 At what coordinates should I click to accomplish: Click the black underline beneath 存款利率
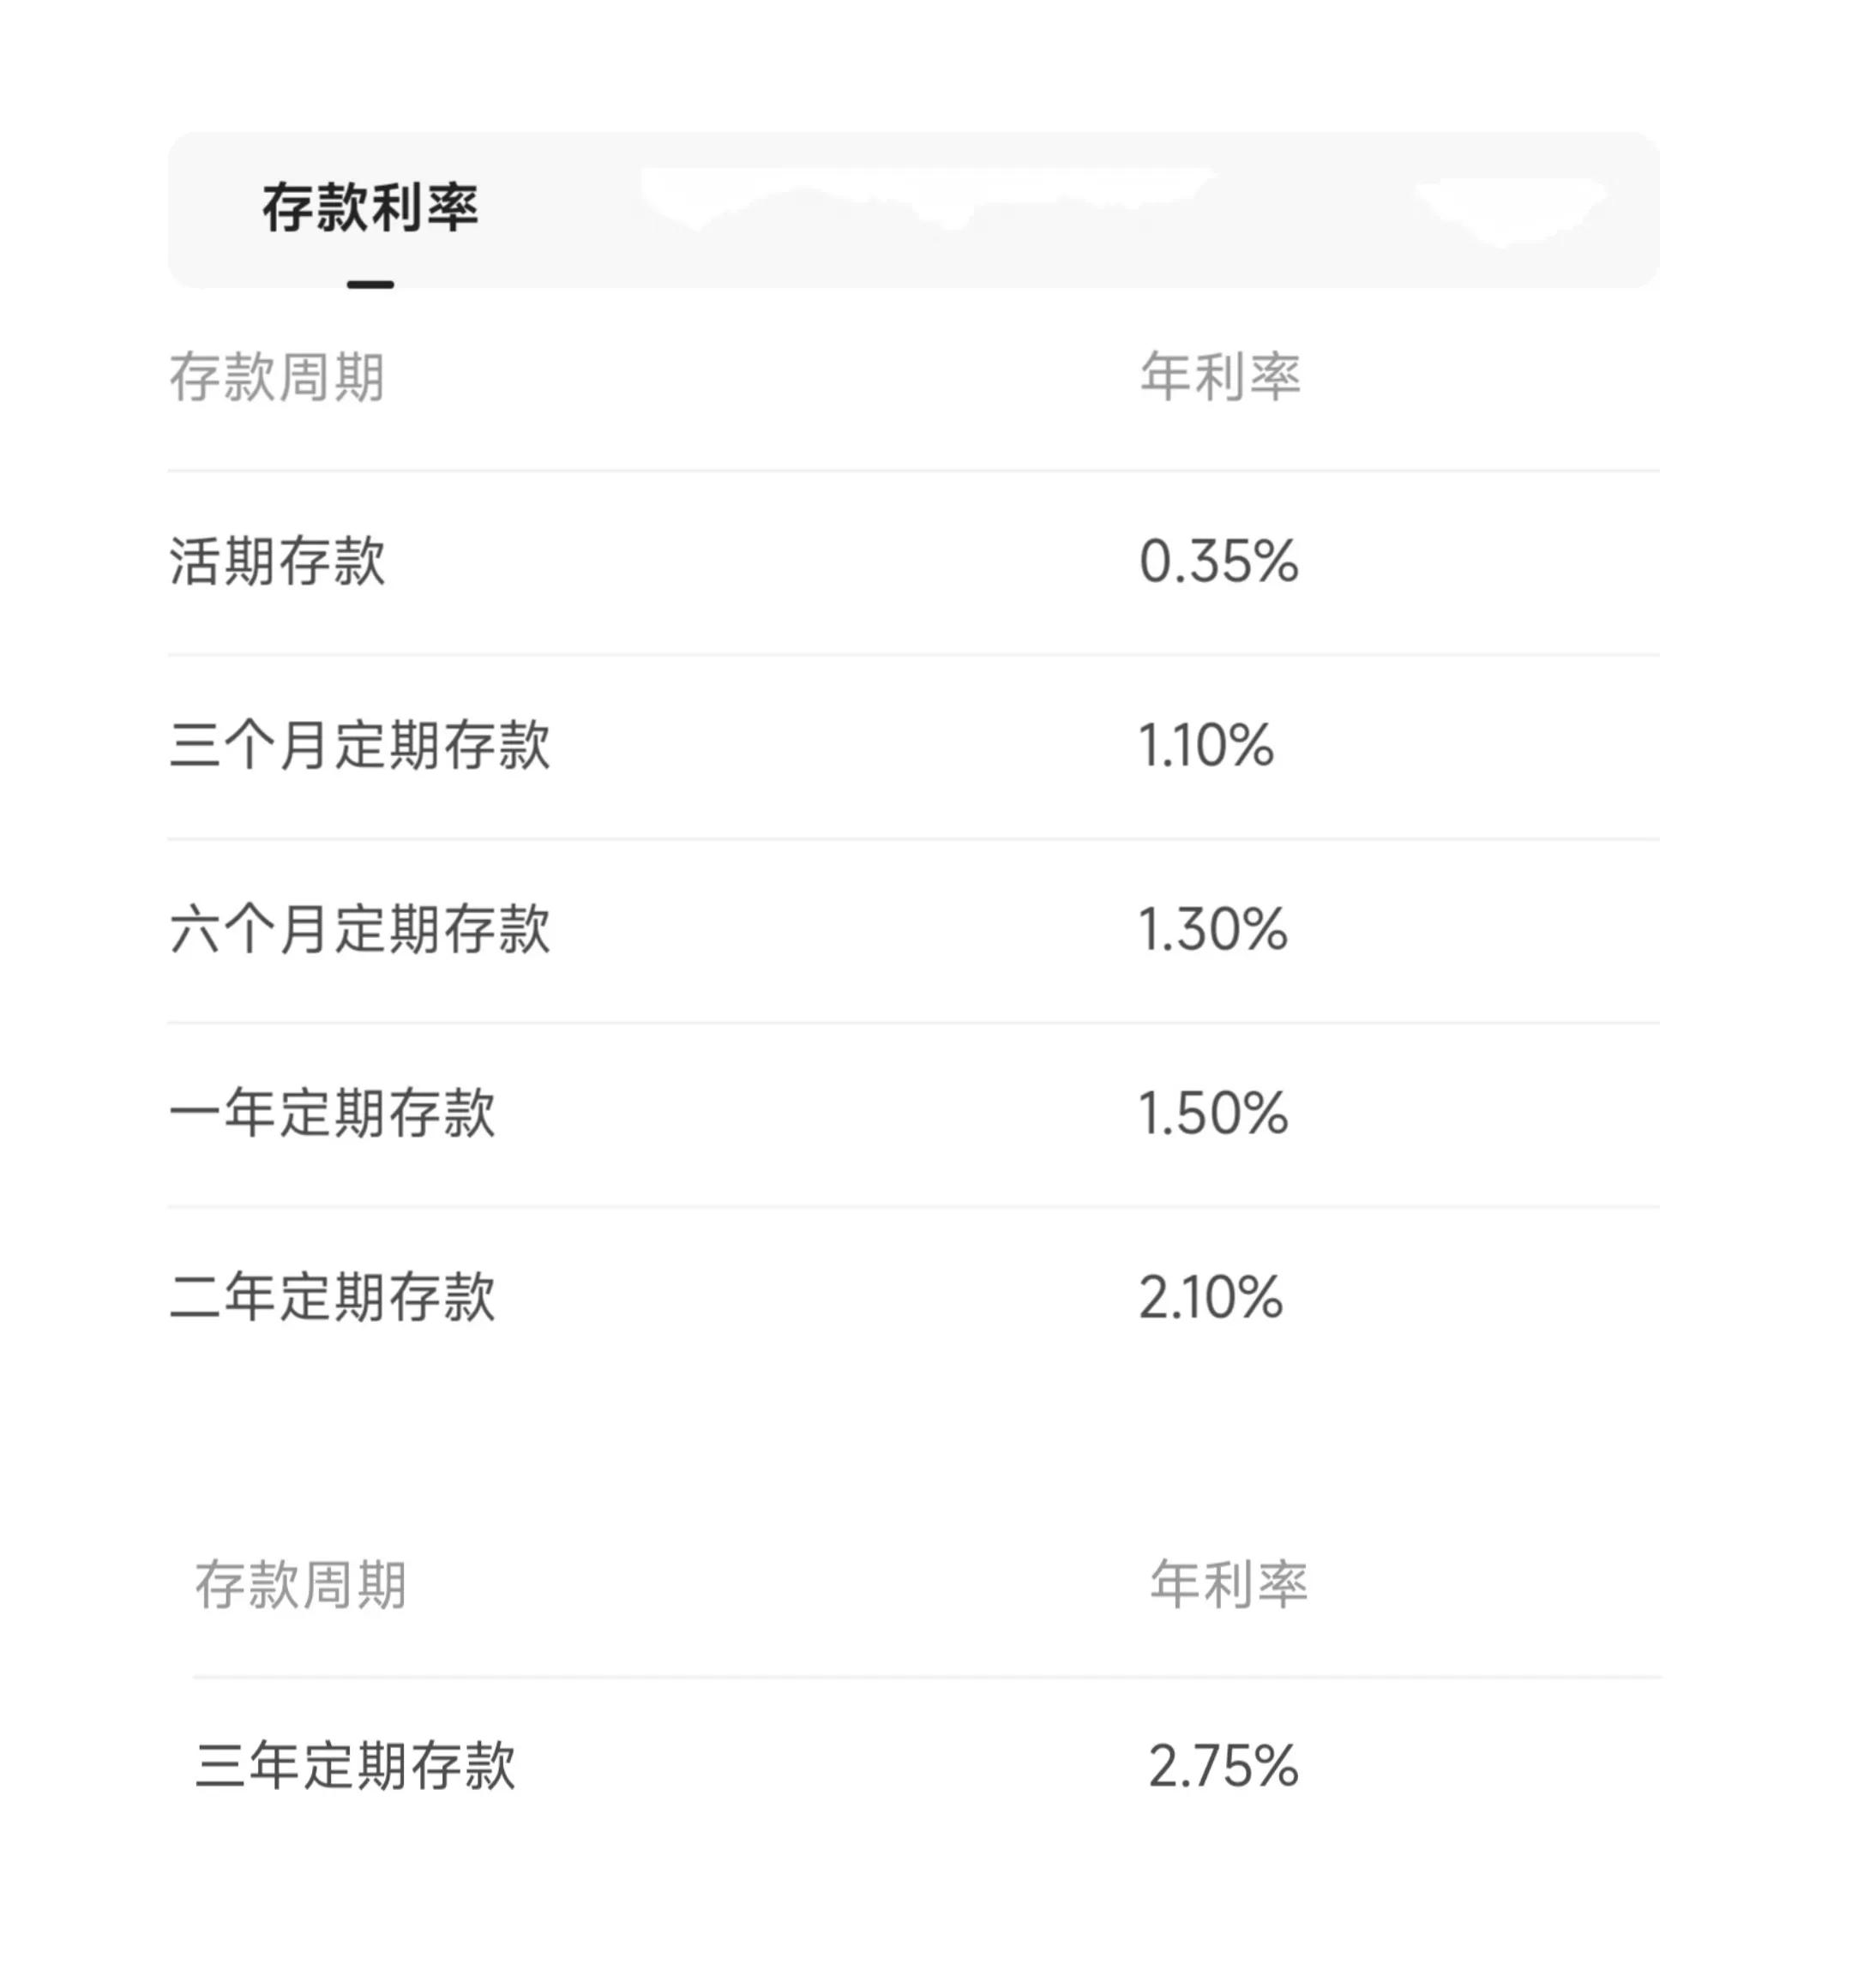pos(370,285)
